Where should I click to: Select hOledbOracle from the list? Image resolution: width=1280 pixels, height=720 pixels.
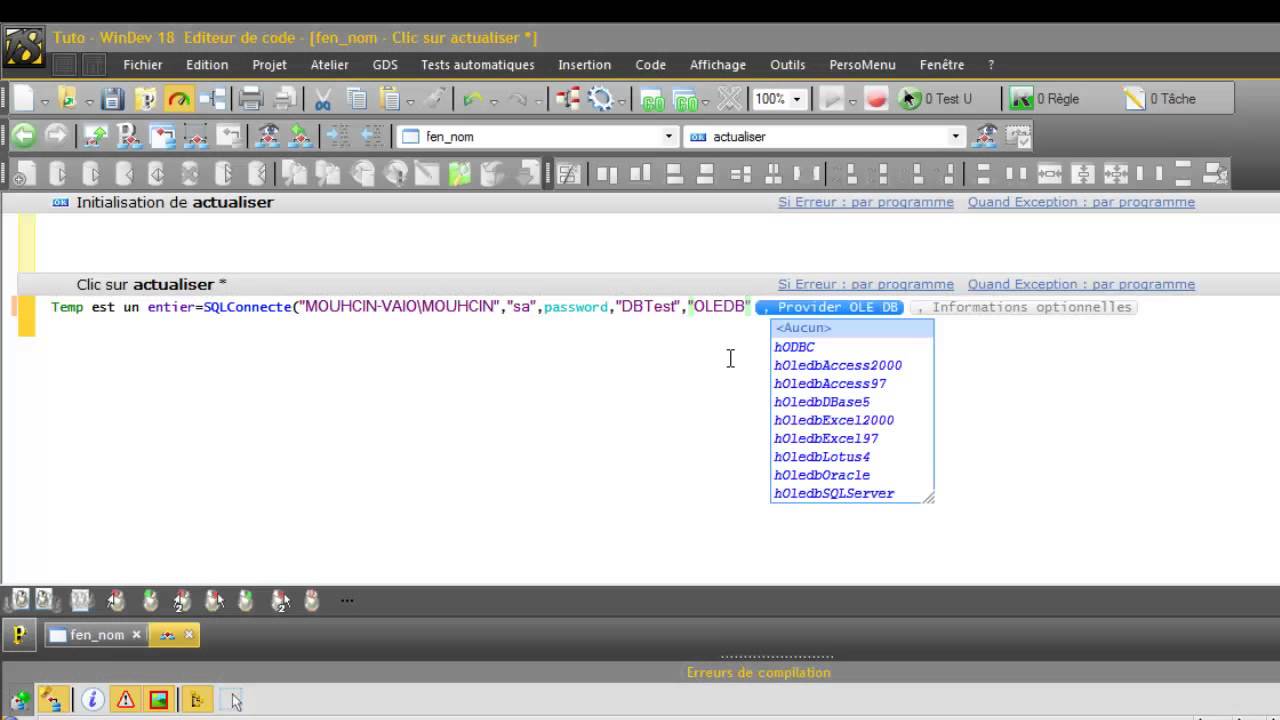pos(852,475)
